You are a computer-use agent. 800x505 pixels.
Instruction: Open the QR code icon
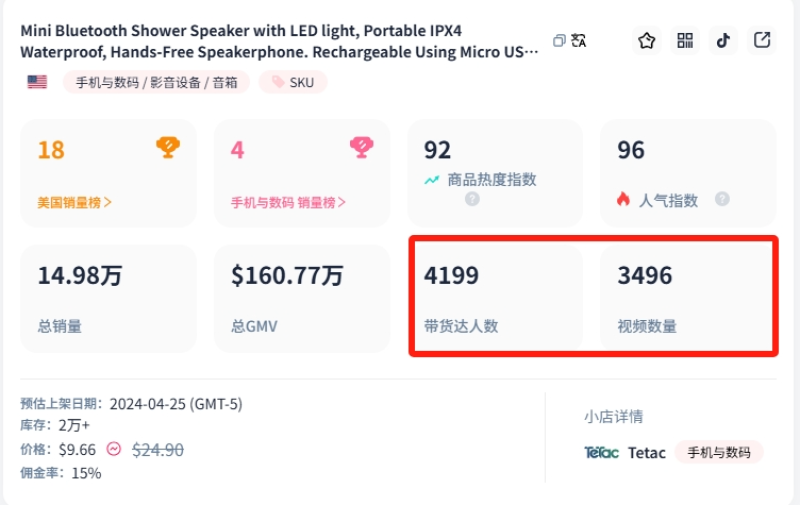(685, 41)
